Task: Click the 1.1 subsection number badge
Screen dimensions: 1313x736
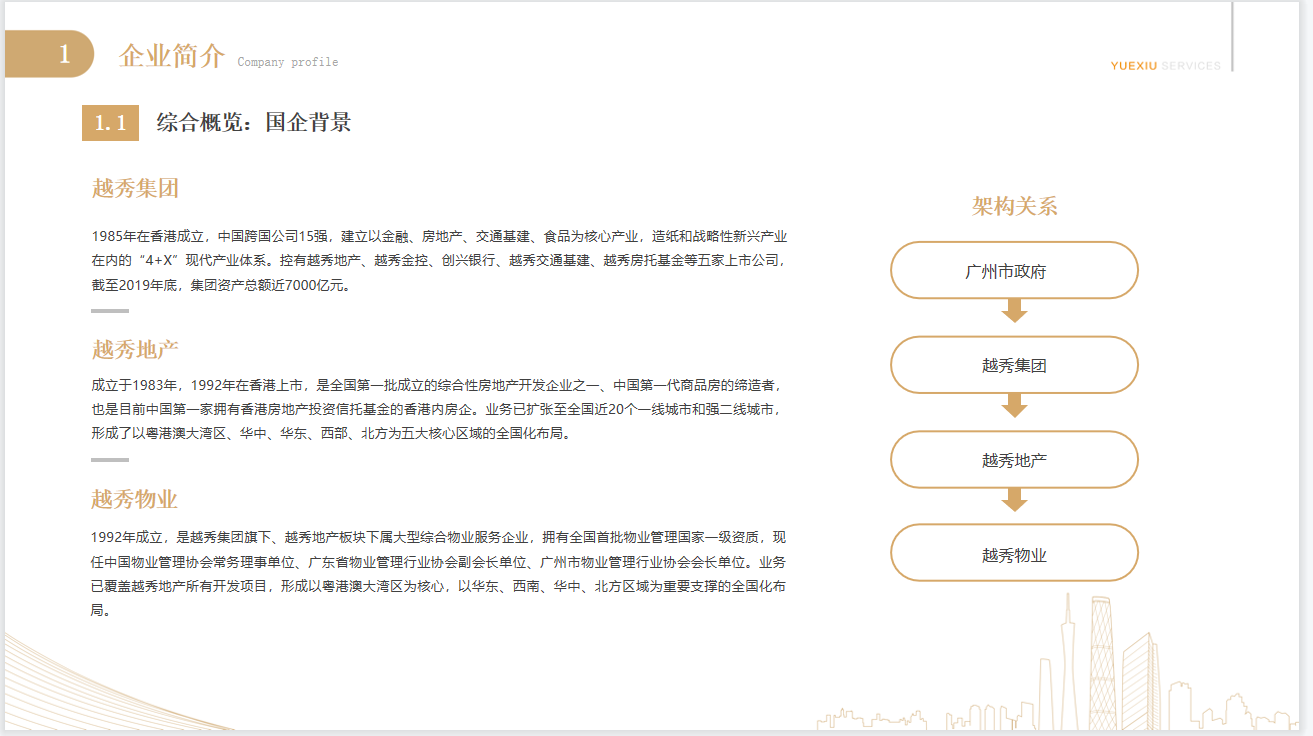Action: click(110, 123)
